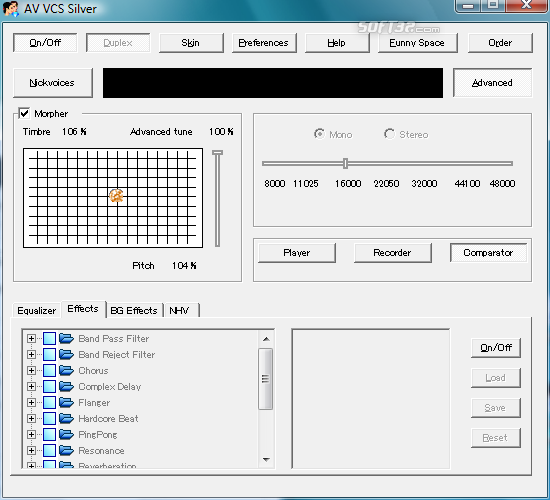Click the effects list scrollbar thumb
This screenshot has width=550, height=500.
pyautogui.click(x=266, y=379)
